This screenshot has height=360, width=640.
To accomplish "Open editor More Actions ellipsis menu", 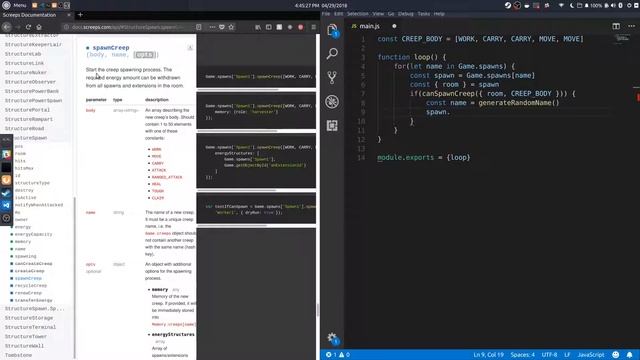I will [x=631, y=26].
